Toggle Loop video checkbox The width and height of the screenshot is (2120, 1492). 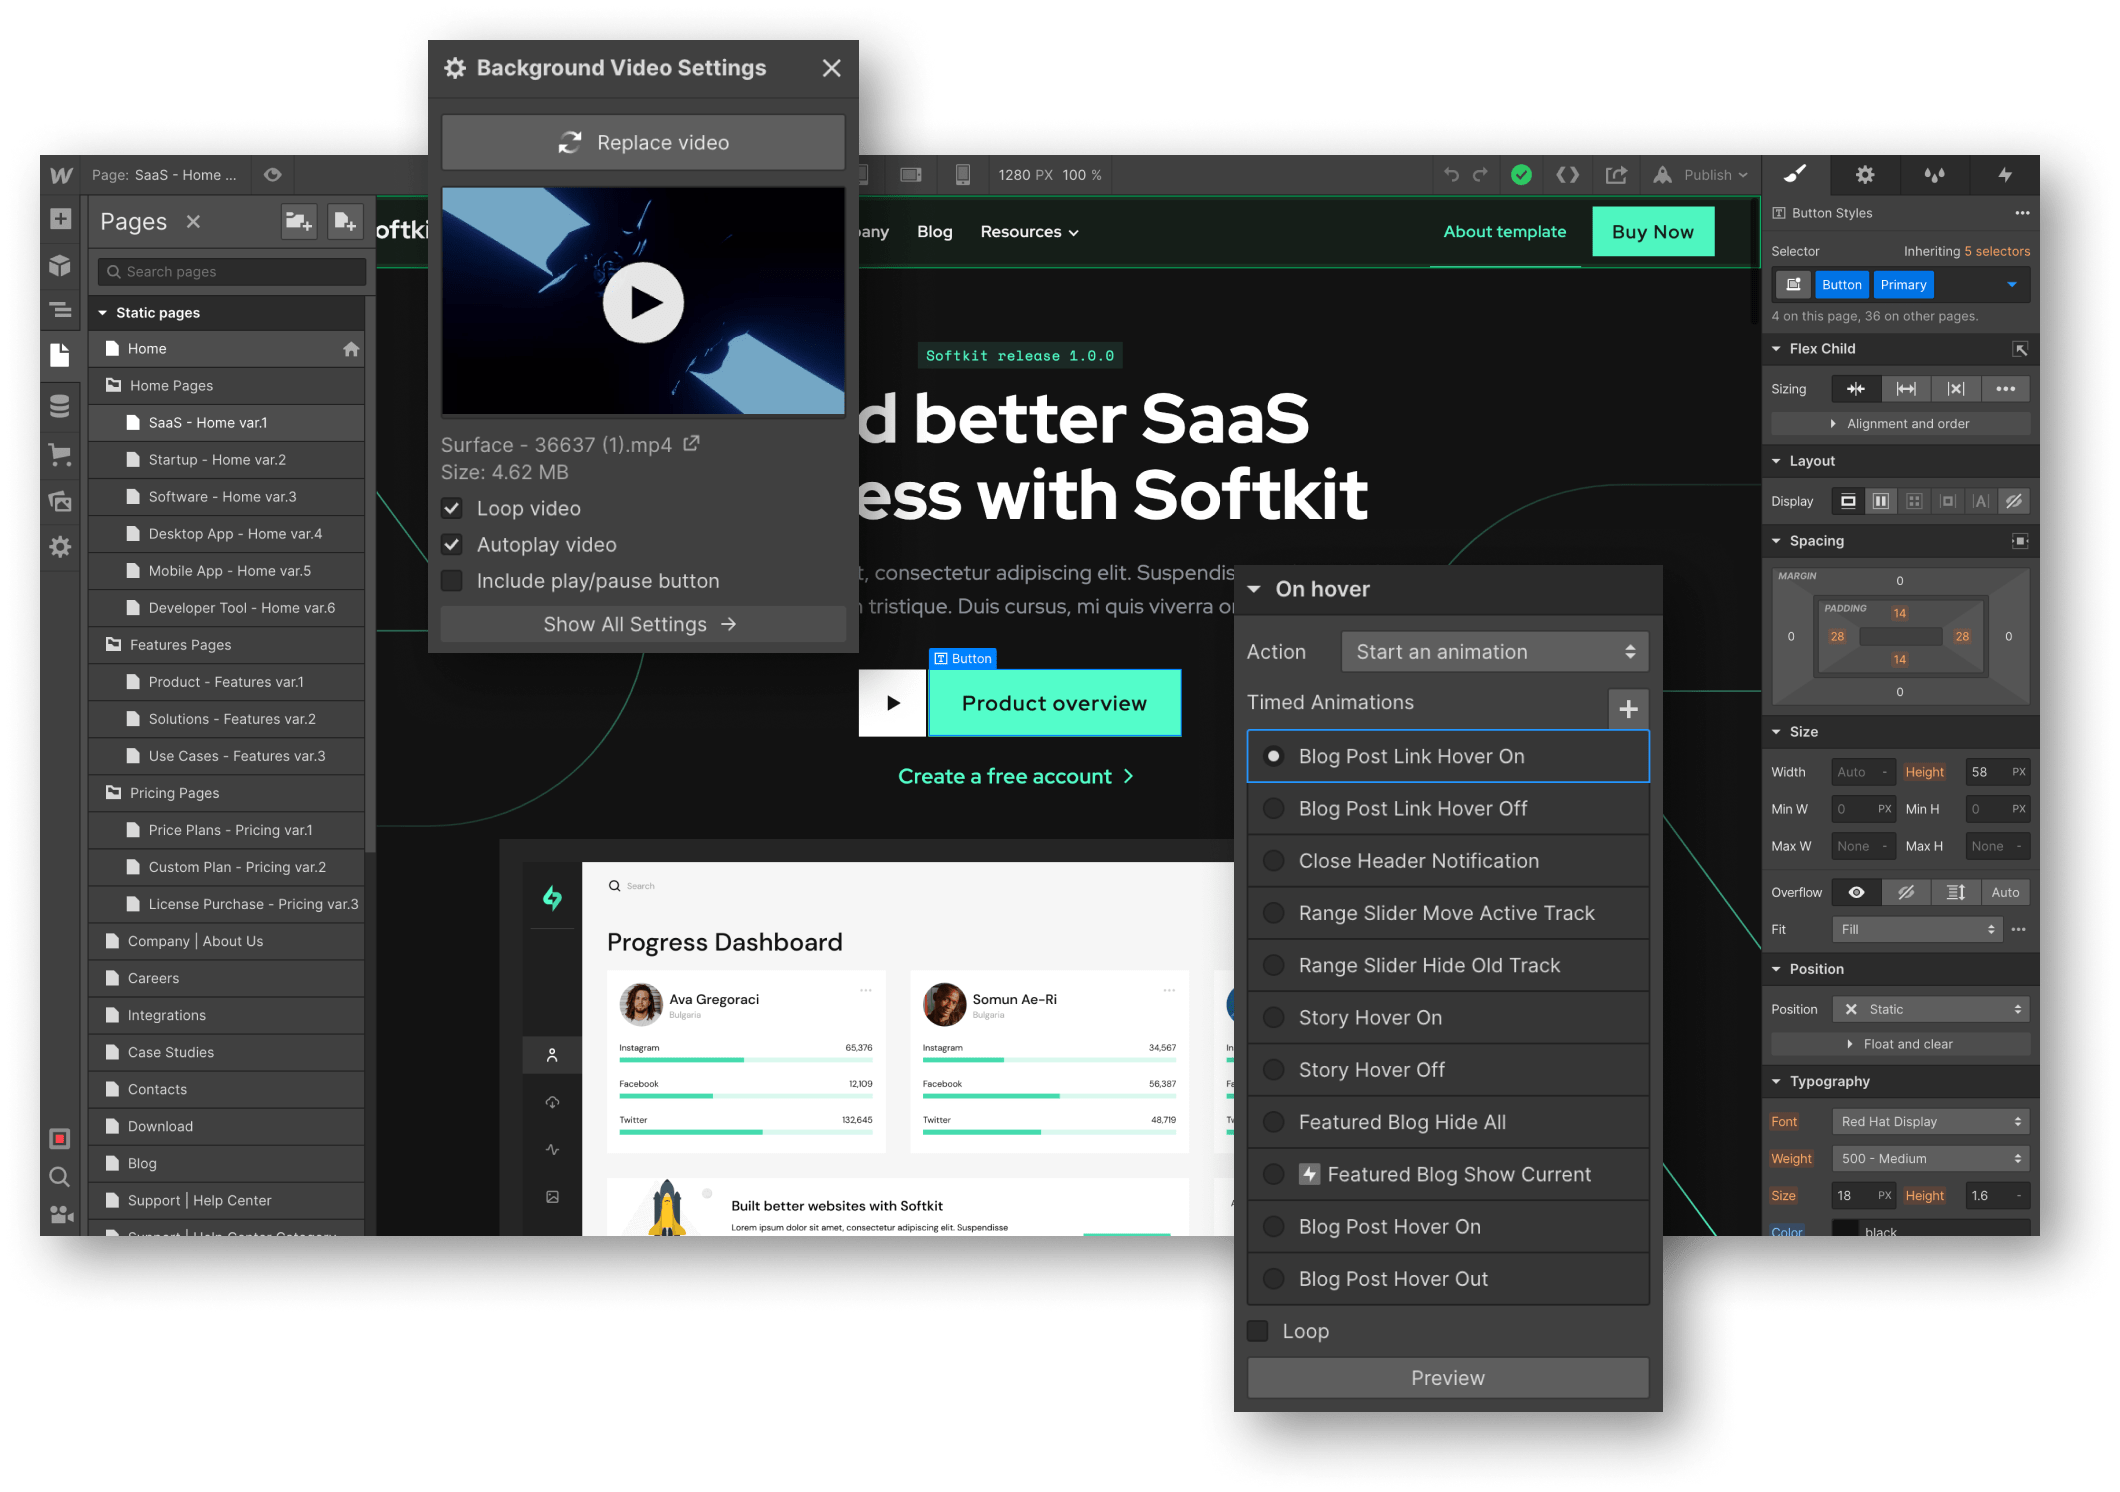(x=452, y=508)
